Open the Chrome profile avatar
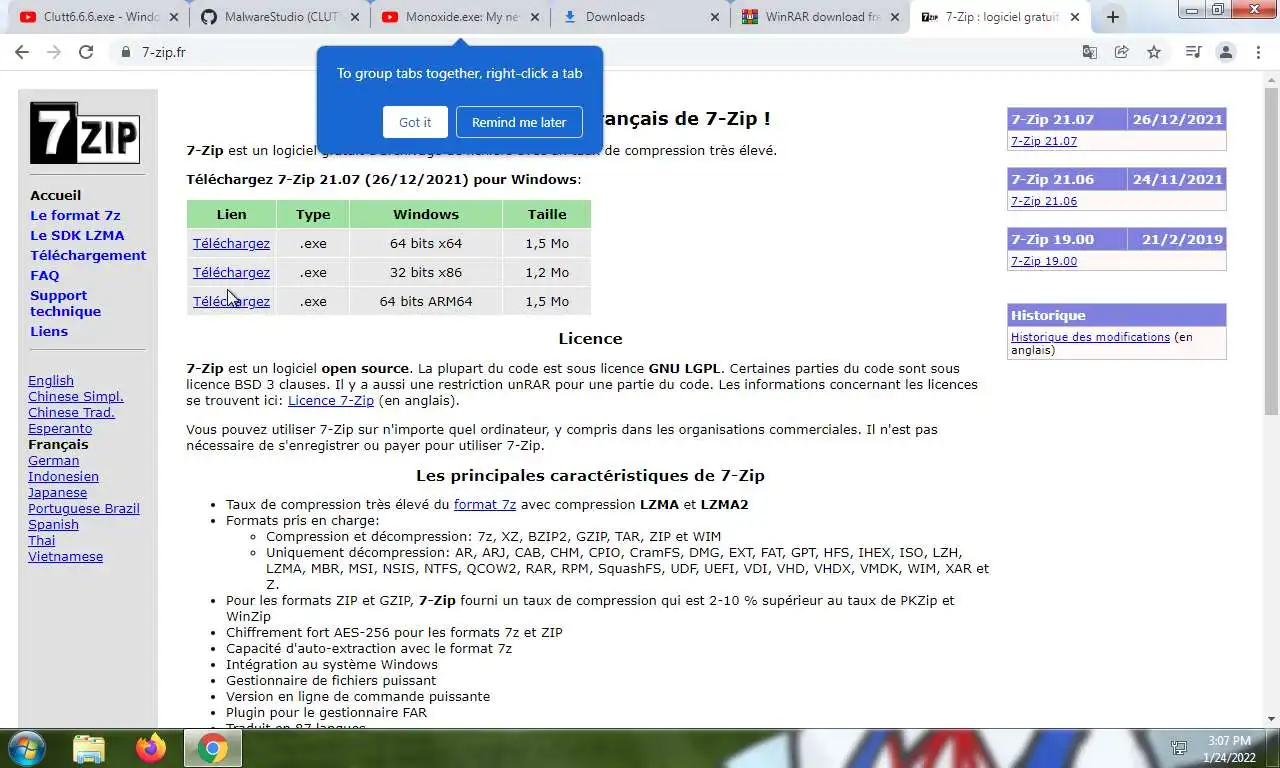The height and width of the screenshot is (768, 1280). point(1226,52)
